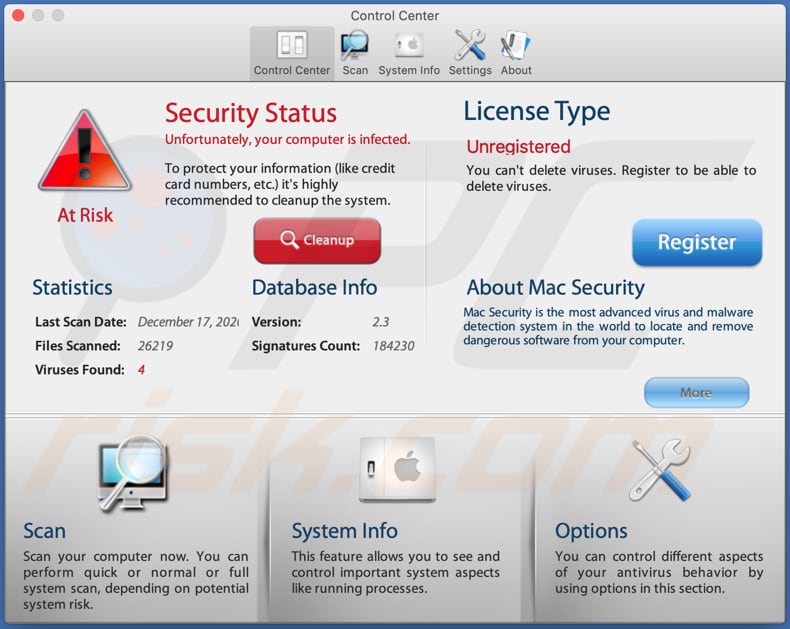Screen dimensions: 790x629
Task: Click the Scan magnifier toolbar icon
Action: (x=355, y=45)
